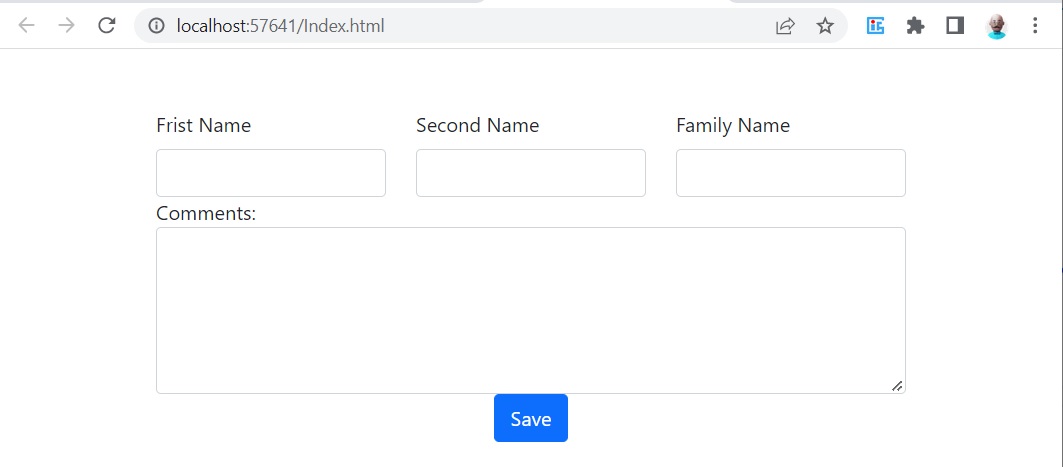Click inside the Comments text area
The image size is (1063, 467).
coord(531,310)
